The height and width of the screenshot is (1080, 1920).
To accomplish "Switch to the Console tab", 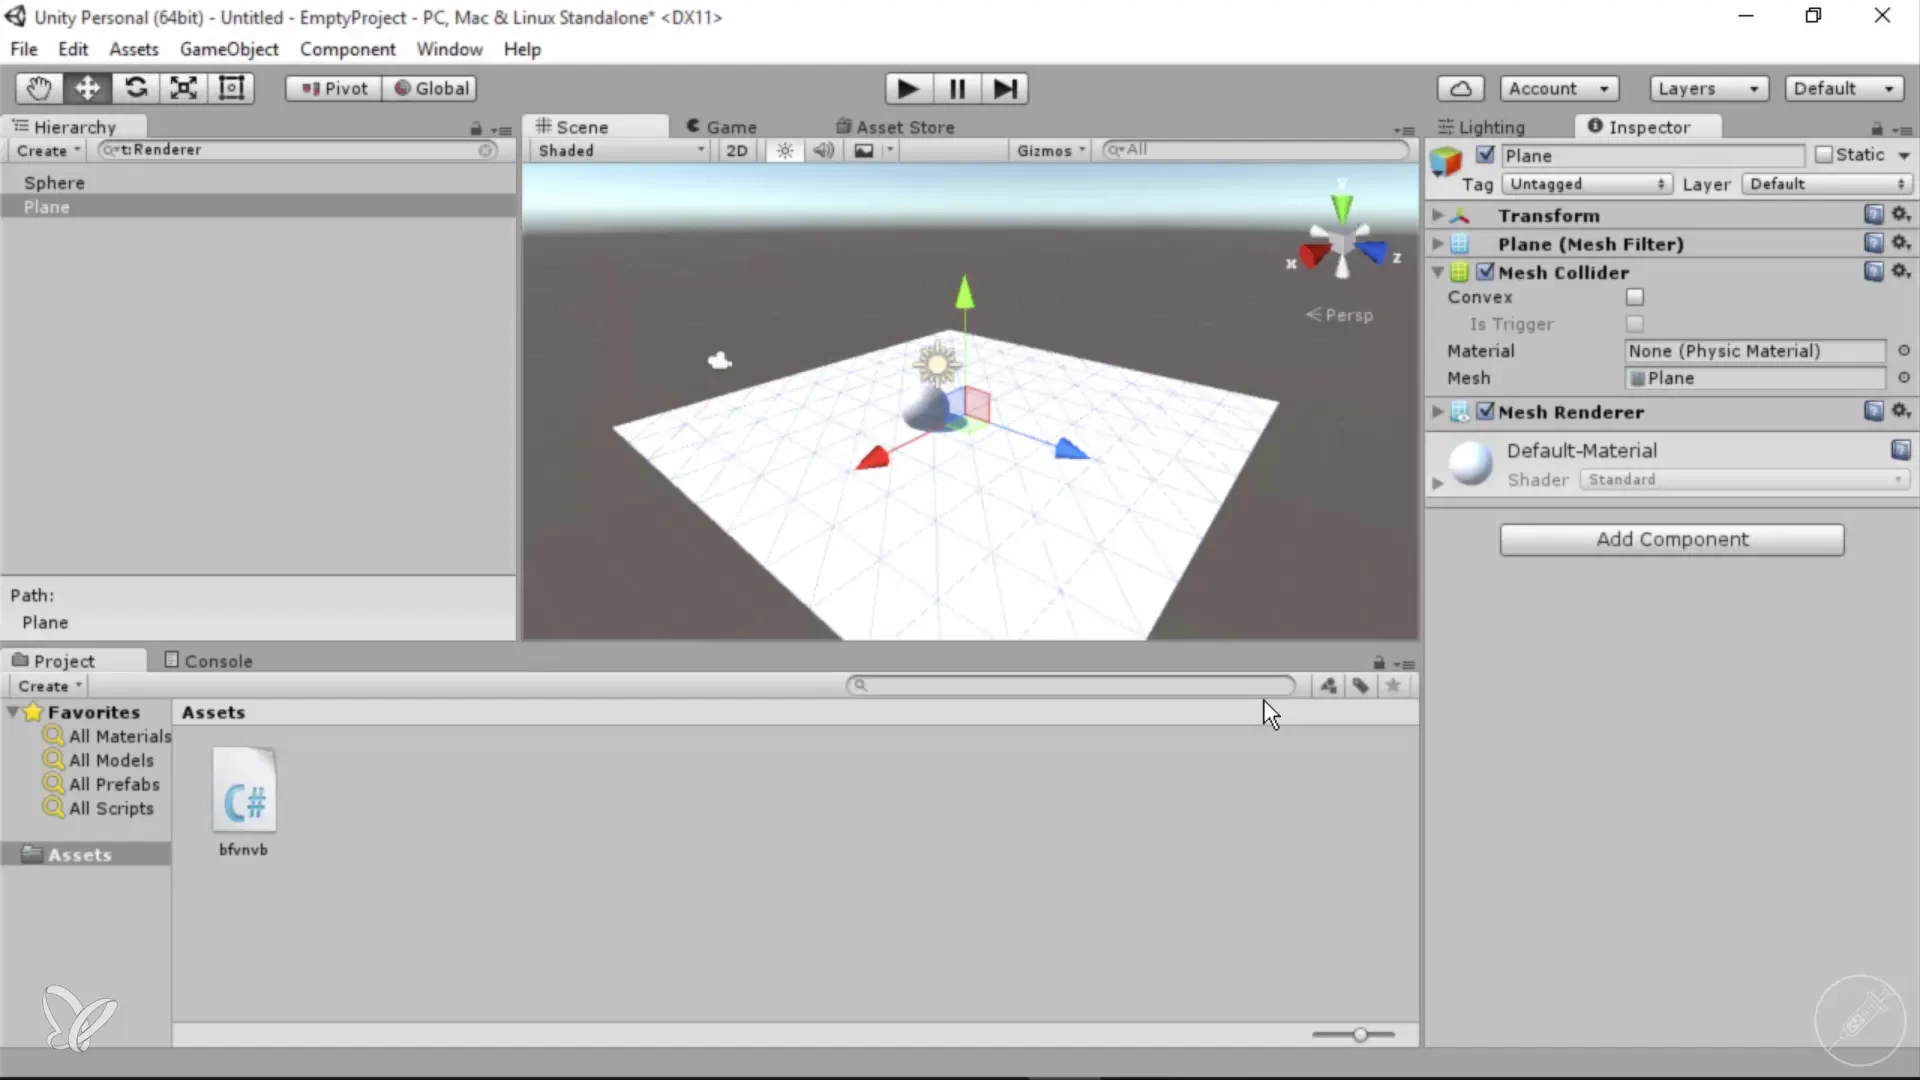I will [x=208, y=661].
